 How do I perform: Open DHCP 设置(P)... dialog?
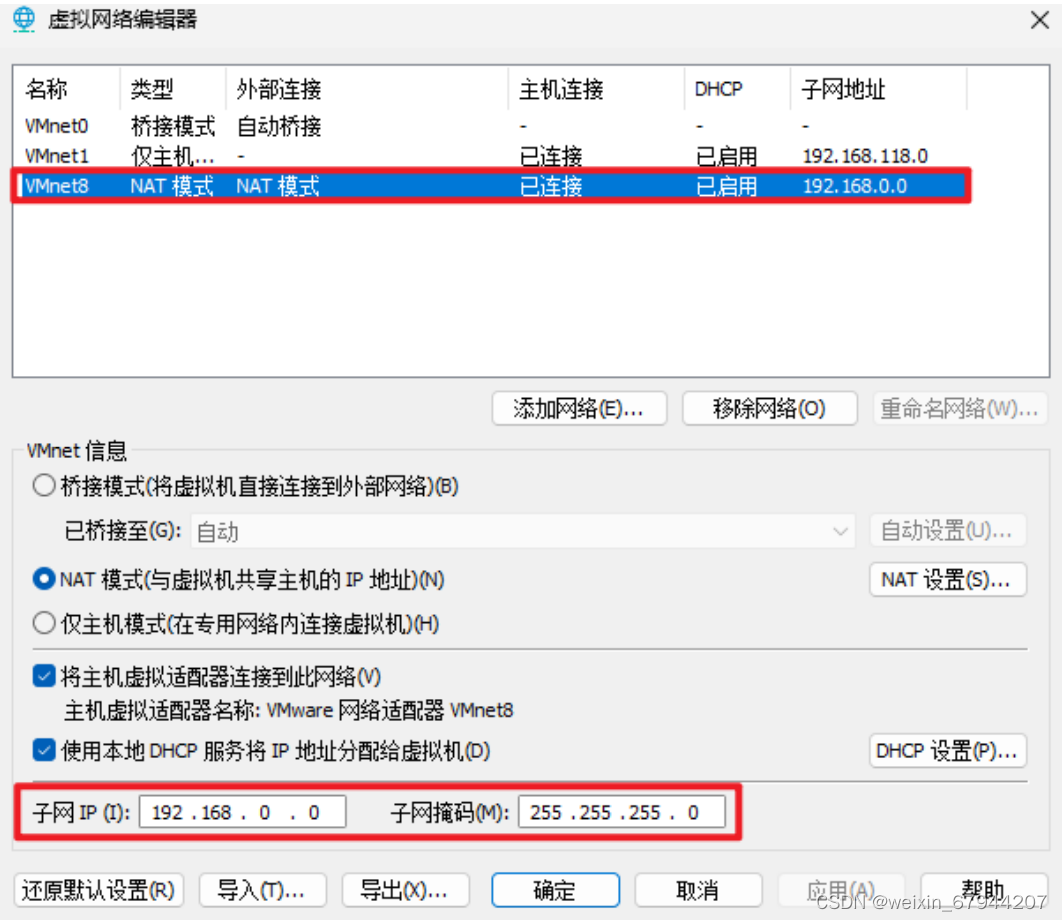[x=948, y=751]
